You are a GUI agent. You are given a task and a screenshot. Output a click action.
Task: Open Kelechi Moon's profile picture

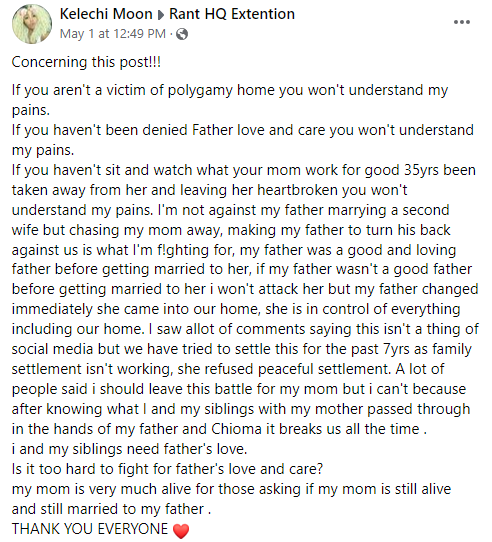click(x=32, y=24)
